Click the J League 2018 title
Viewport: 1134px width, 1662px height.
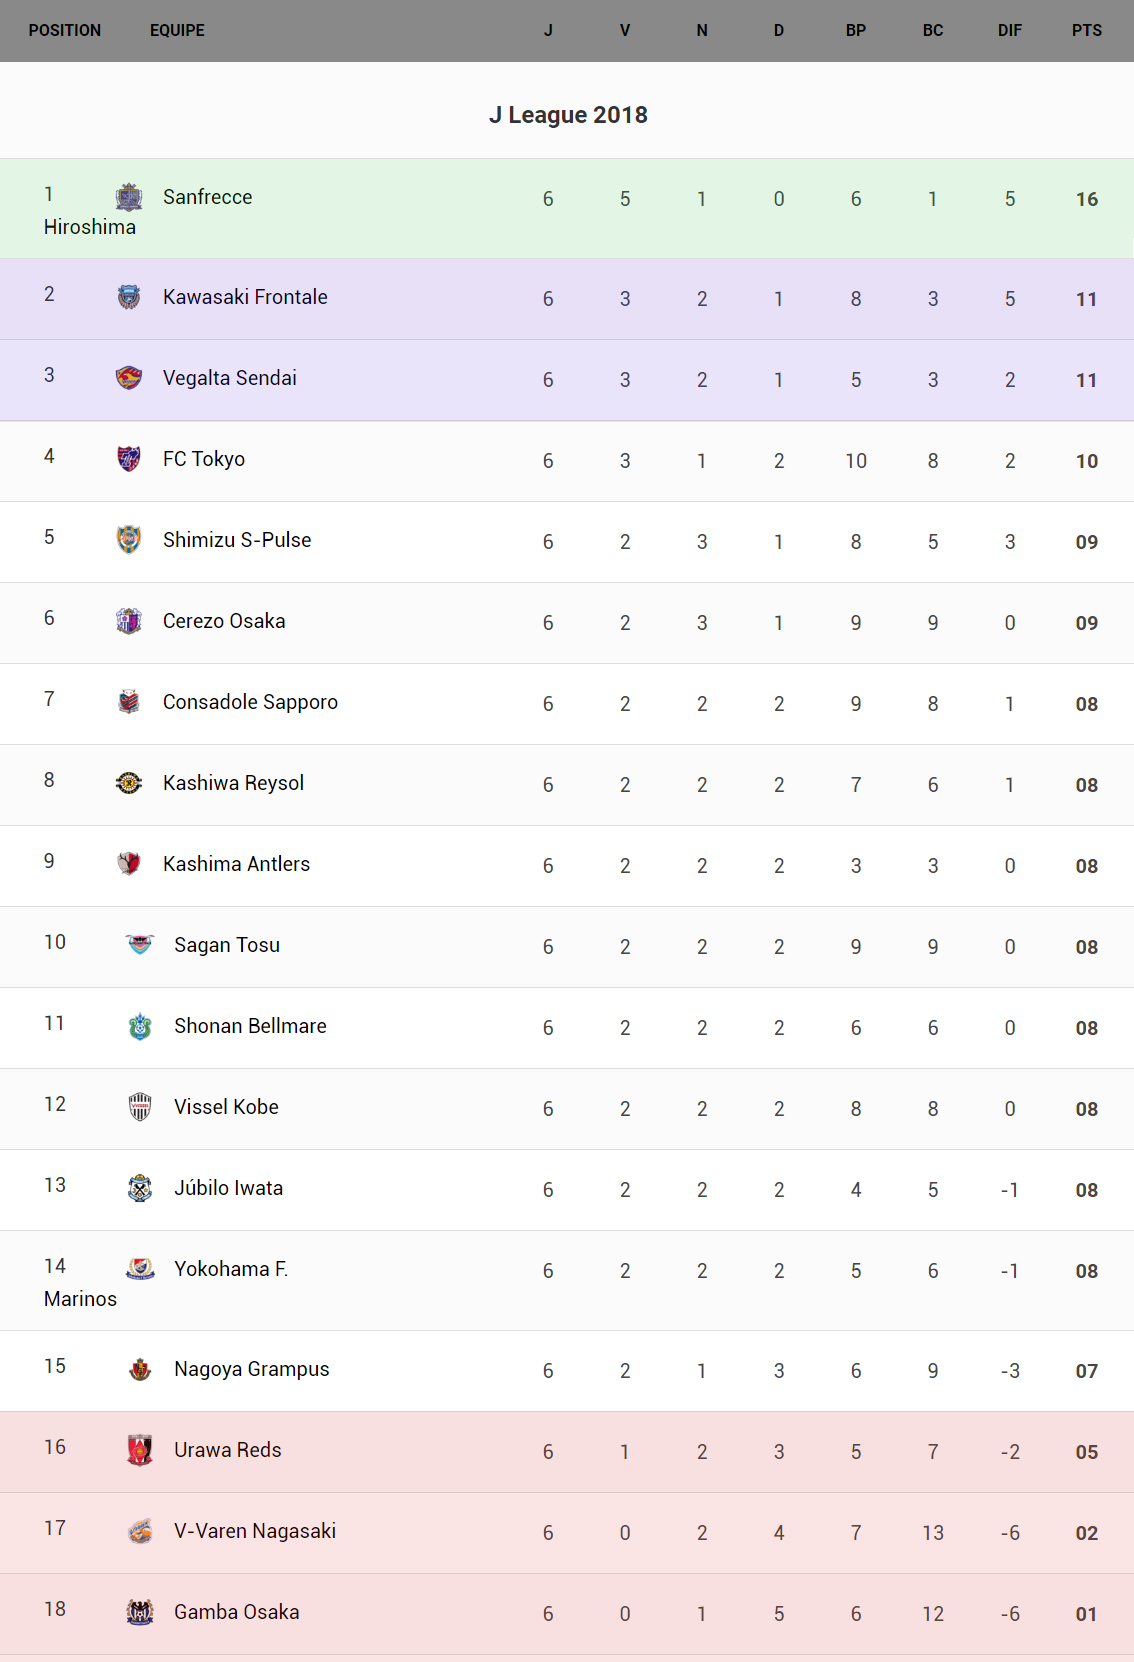(568, 115)
